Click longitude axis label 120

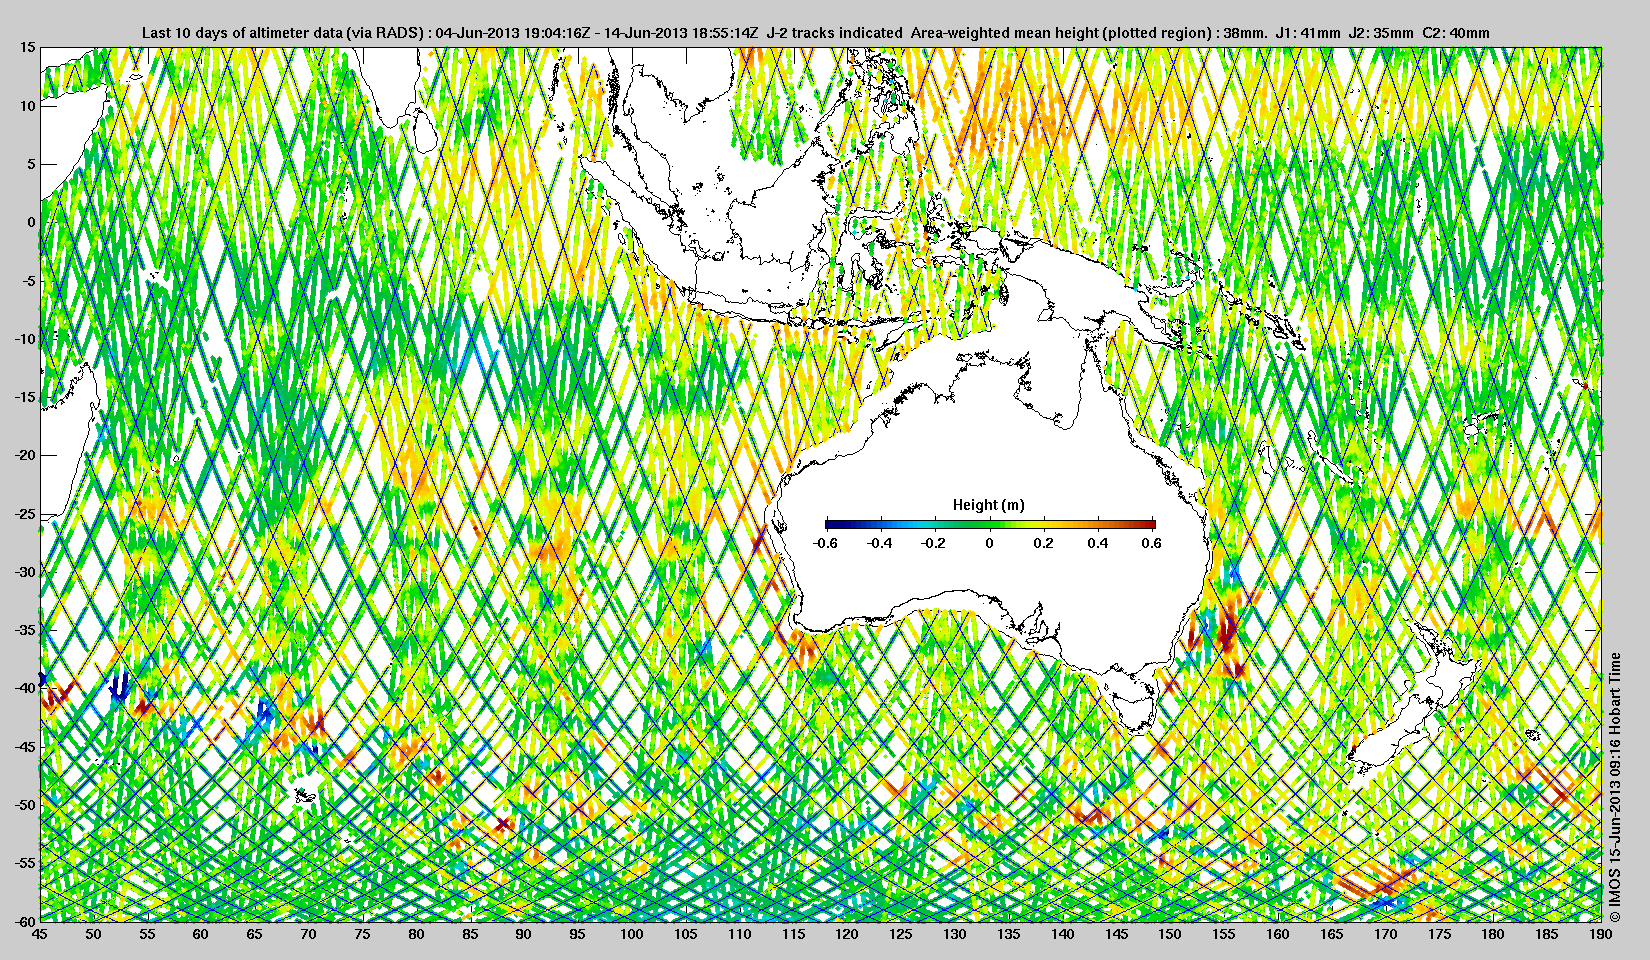[847, 934]
